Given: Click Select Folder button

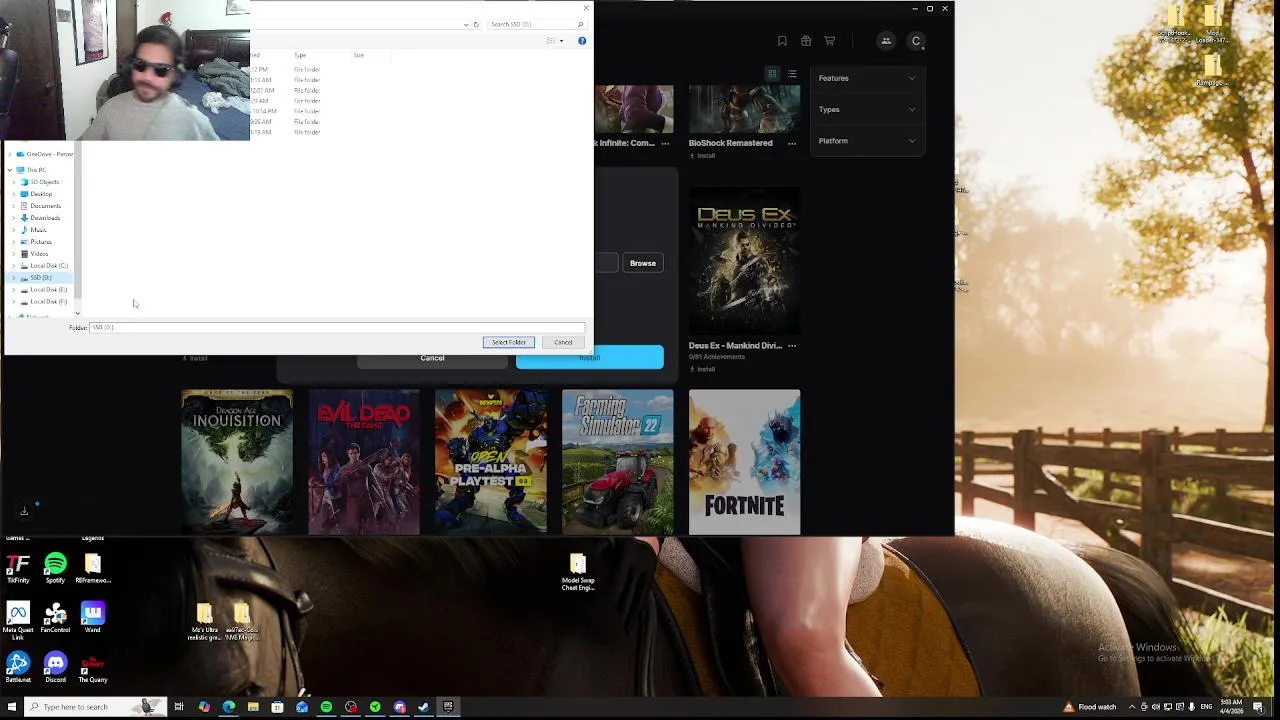Looking at the screenshot, I should pos(509,342).
